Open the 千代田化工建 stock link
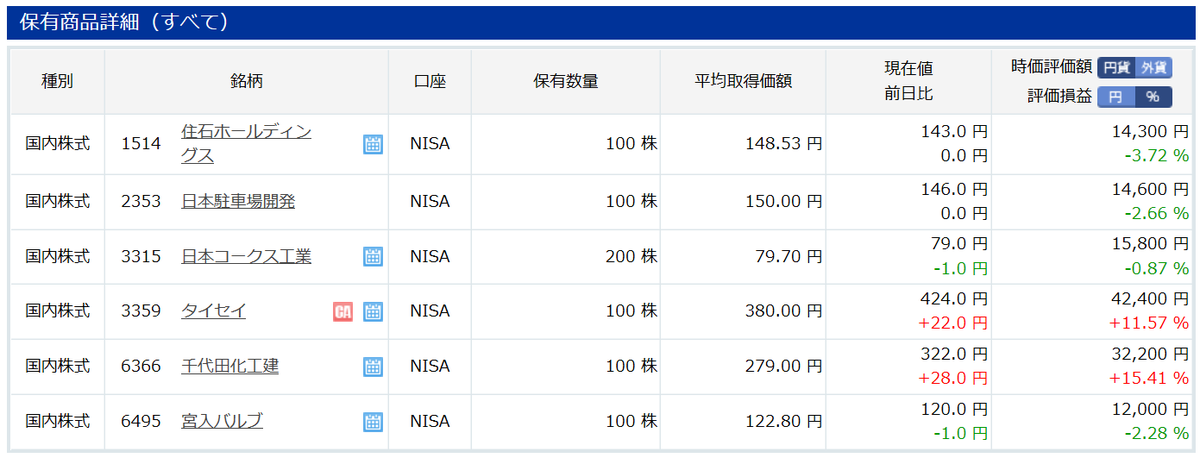Image resolution: width=1200 pixels, height=458 pixels. [230, 367]
